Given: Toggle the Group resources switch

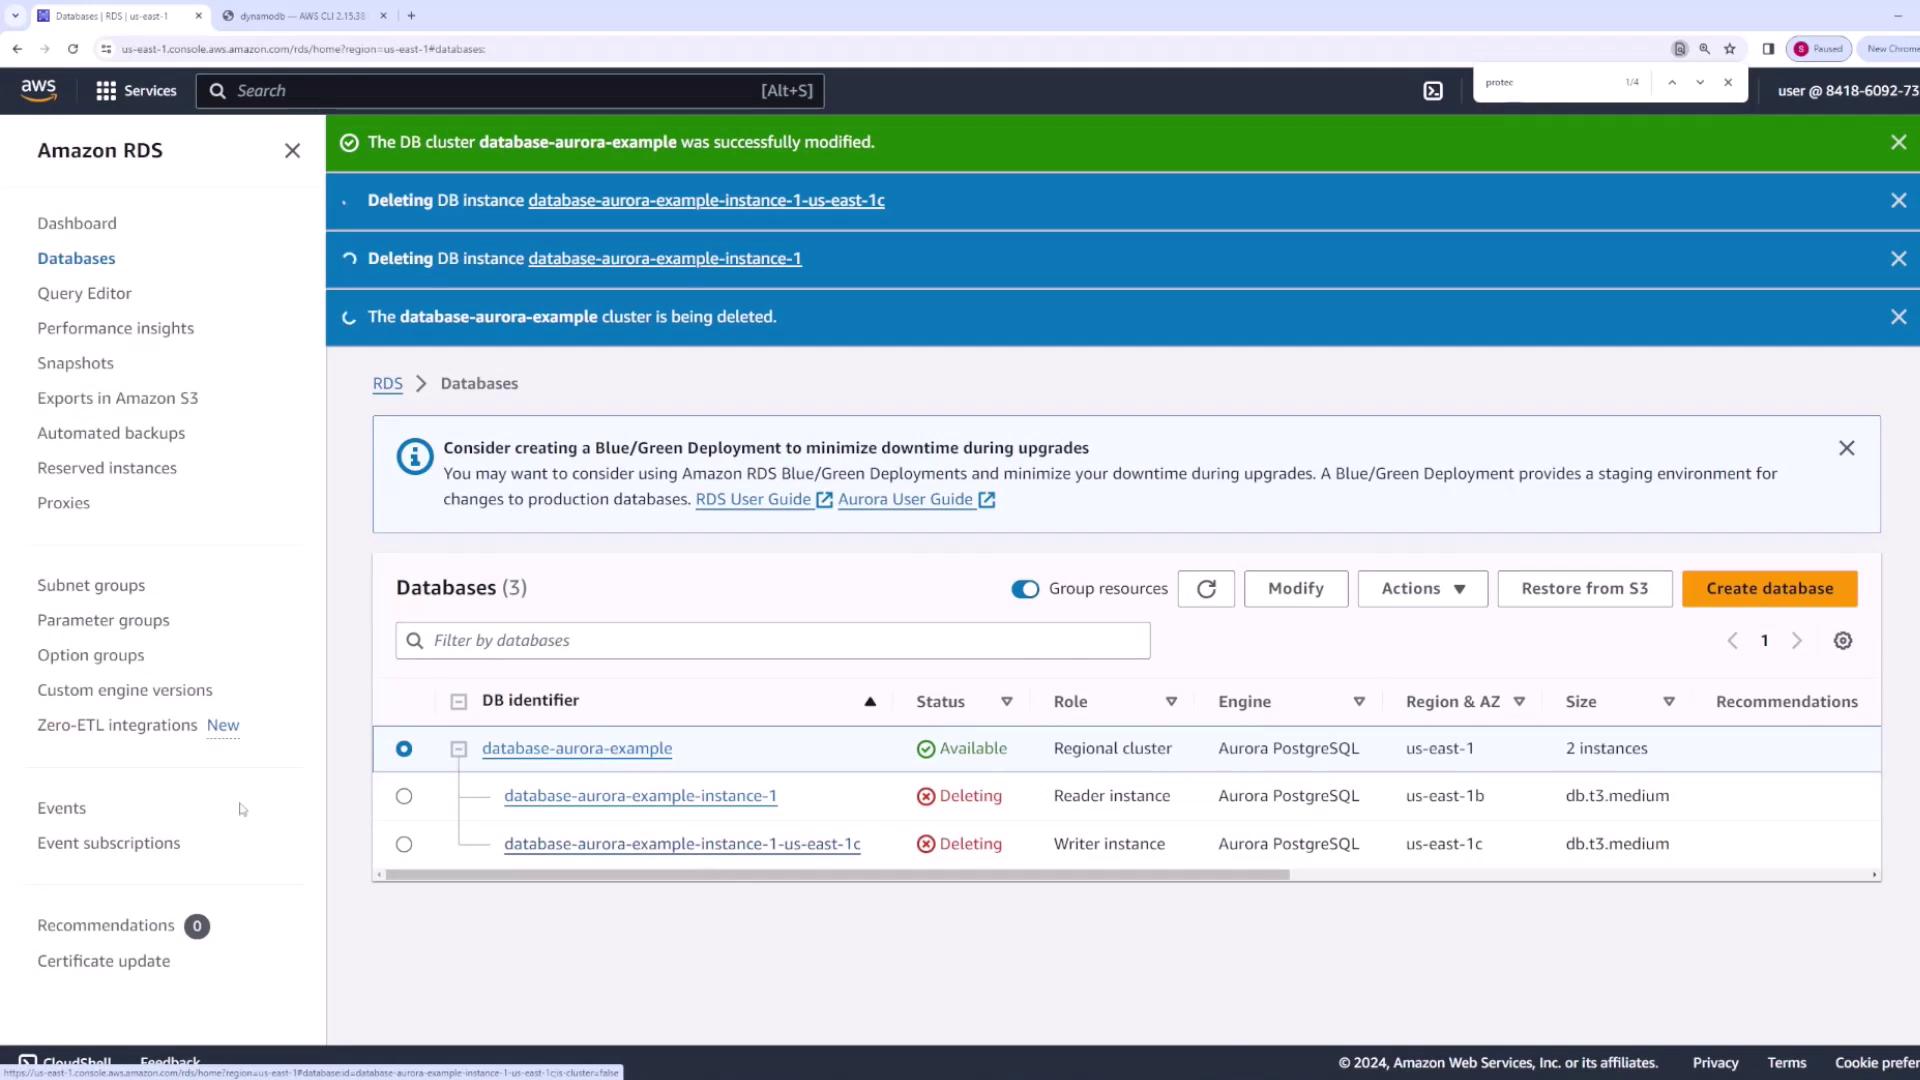Looking at the screenshot, I should pos(1025,589).
